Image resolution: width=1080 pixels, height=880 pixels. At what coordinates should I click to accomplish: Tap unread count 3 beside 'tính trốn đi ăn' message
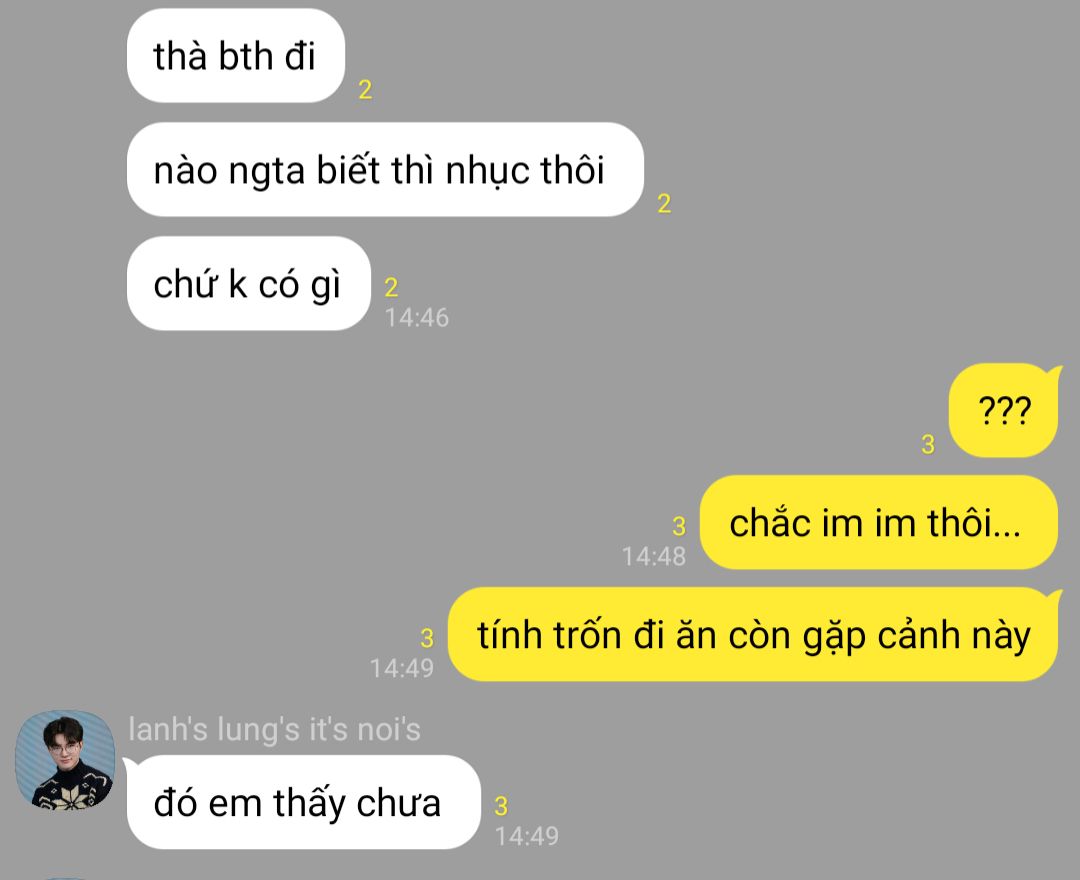pos(427,638)
